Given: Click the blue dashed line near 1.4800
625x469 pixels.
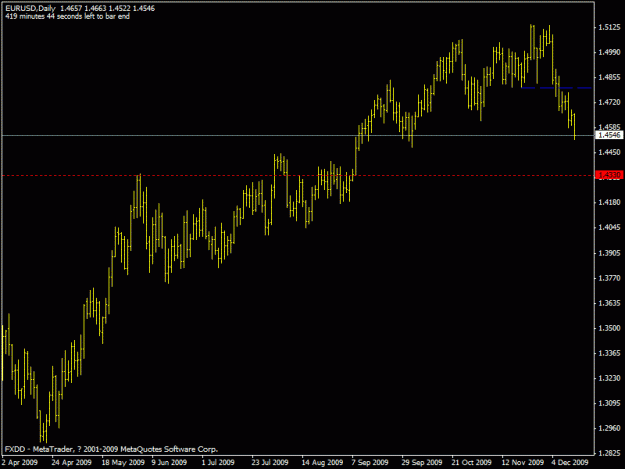Looking at the screenshot, I should click(556, 88).
